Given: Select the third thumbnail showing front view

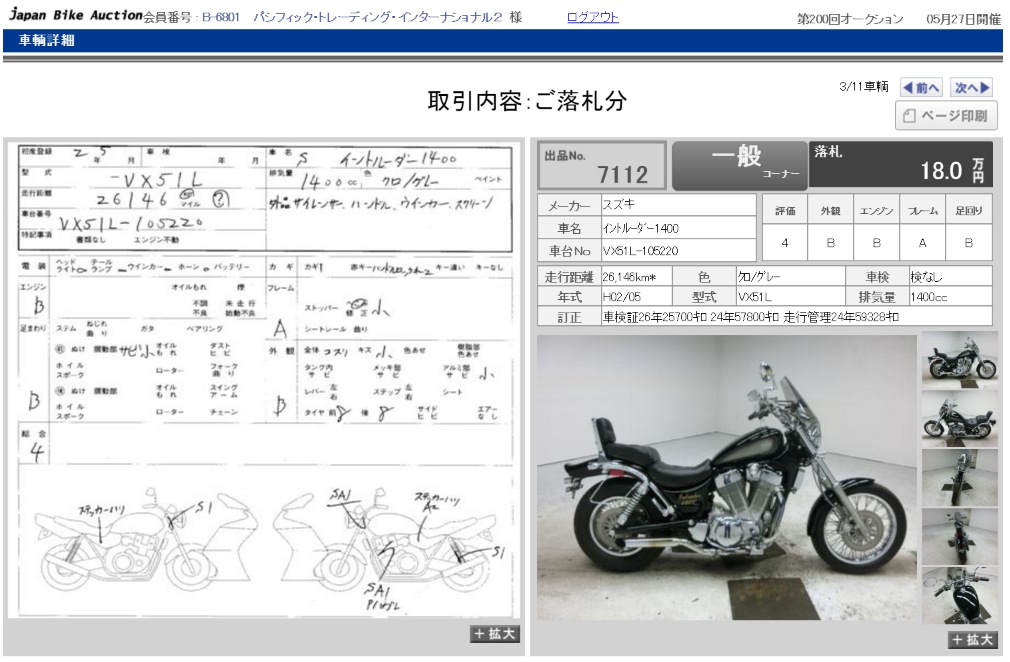Looking at the screenshot, I should coord(959,477).
